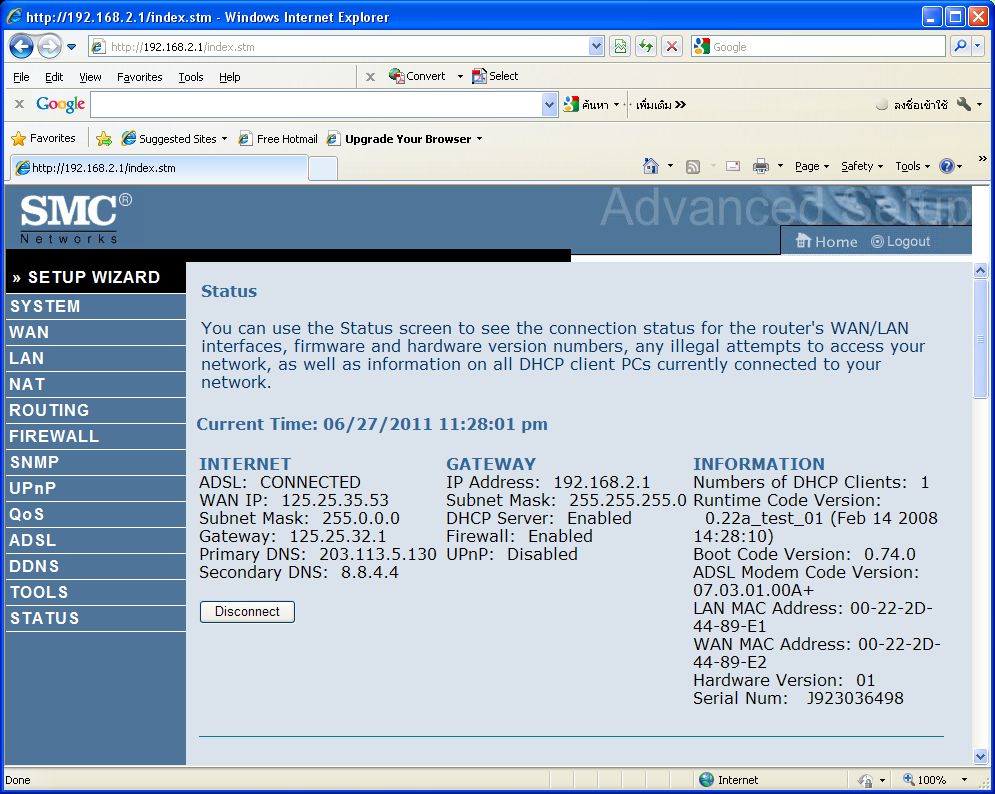Open the ROUTING sidebar section
995x794 pixels.
click(95, 410)
